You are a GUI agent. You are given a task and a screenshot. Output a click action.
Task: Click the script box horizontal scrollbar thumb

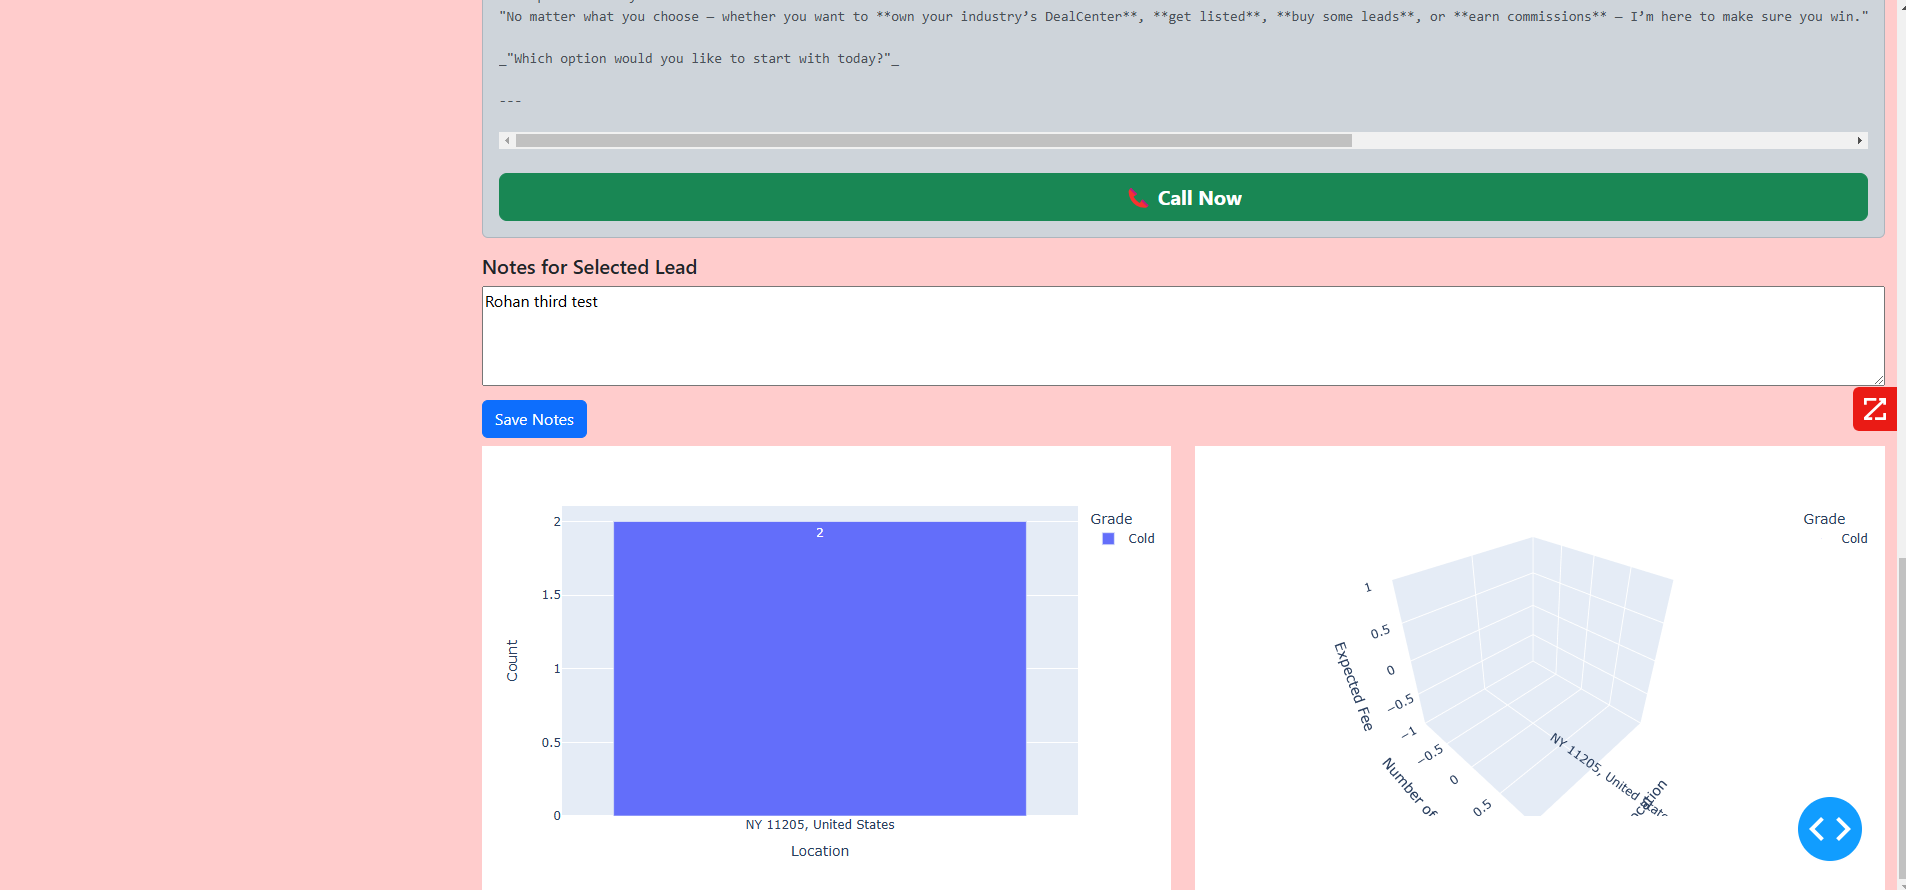(x=933, y=141)
